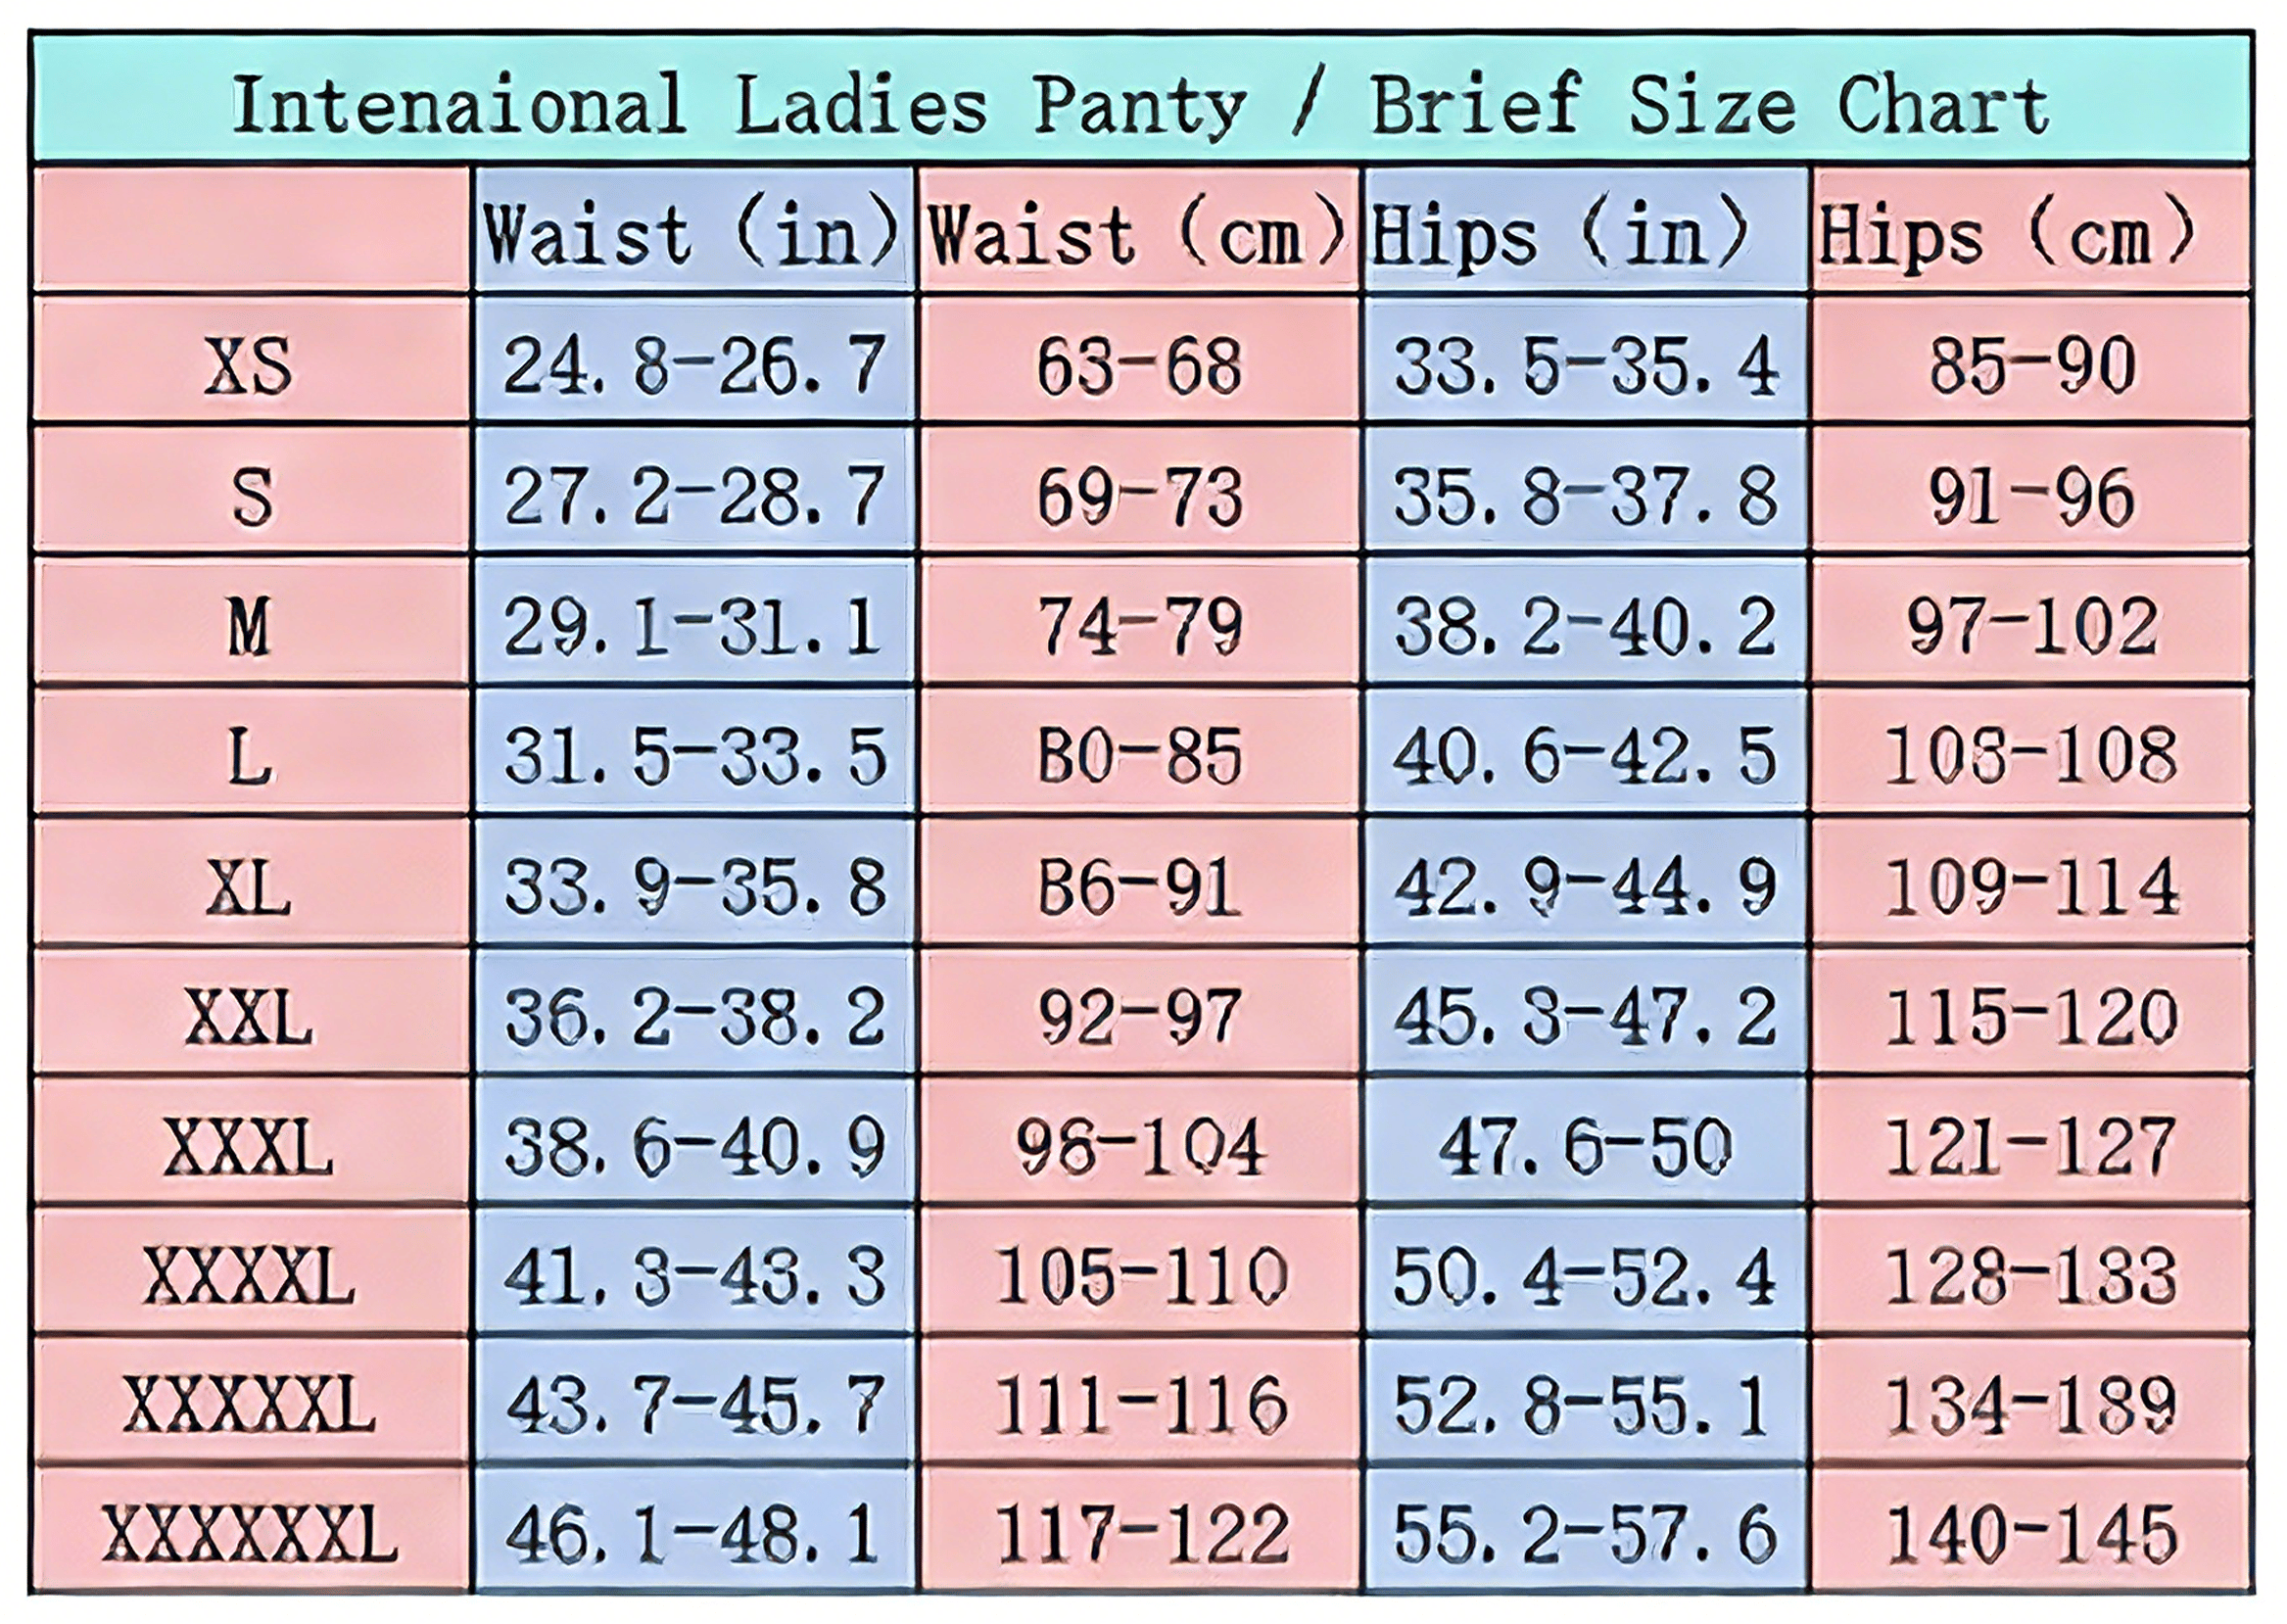
Task: Select the XXXXXXL size row label
Action: [x=250, y=1535]
